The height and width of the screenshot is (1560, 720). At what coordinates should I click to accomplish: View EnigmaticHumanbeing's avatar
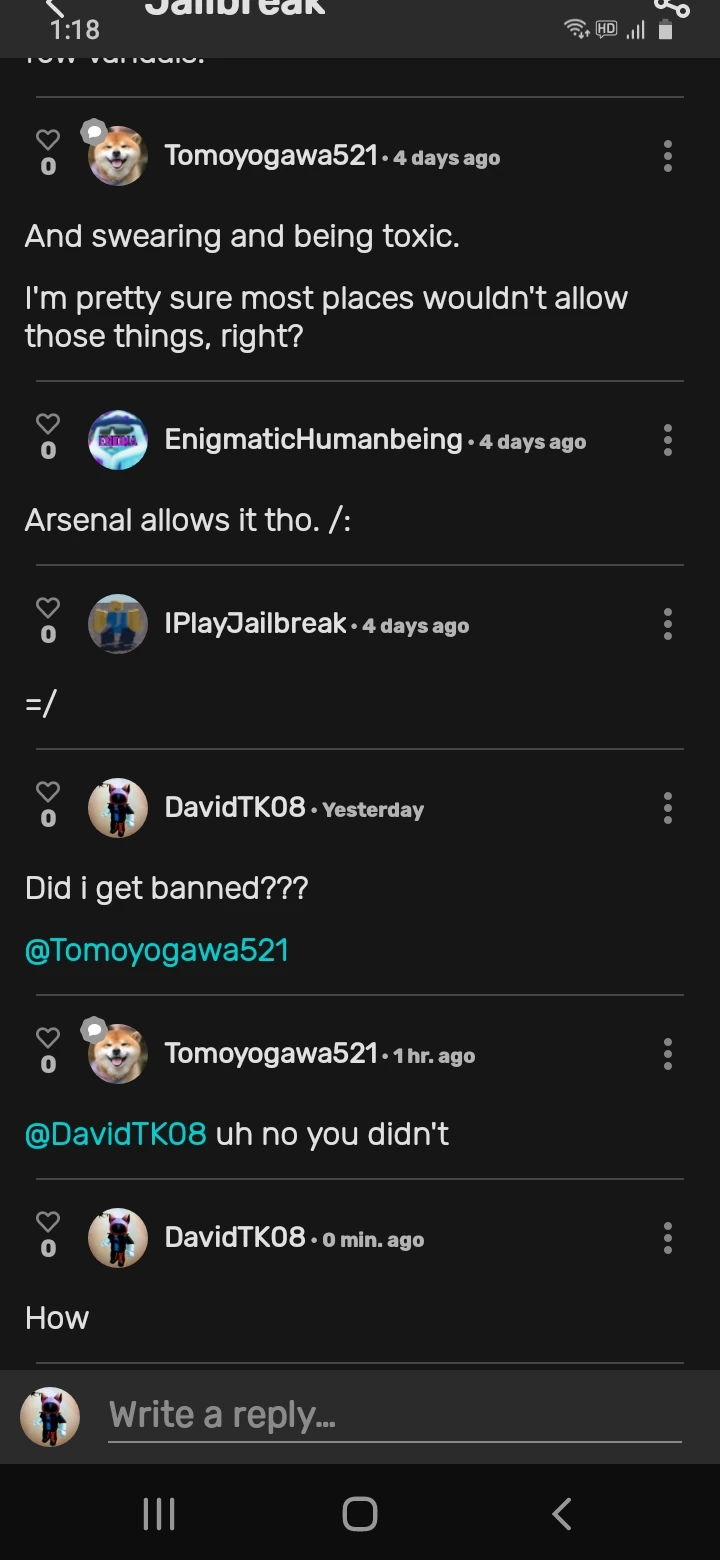118,440
